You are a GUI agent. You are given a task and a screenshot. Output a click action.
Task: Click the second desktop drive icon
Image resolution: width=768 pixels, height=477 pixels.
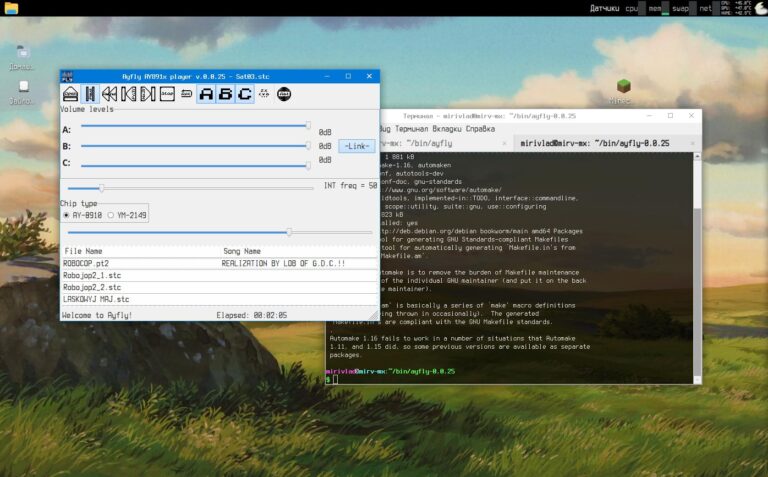(x=23, y=87)
